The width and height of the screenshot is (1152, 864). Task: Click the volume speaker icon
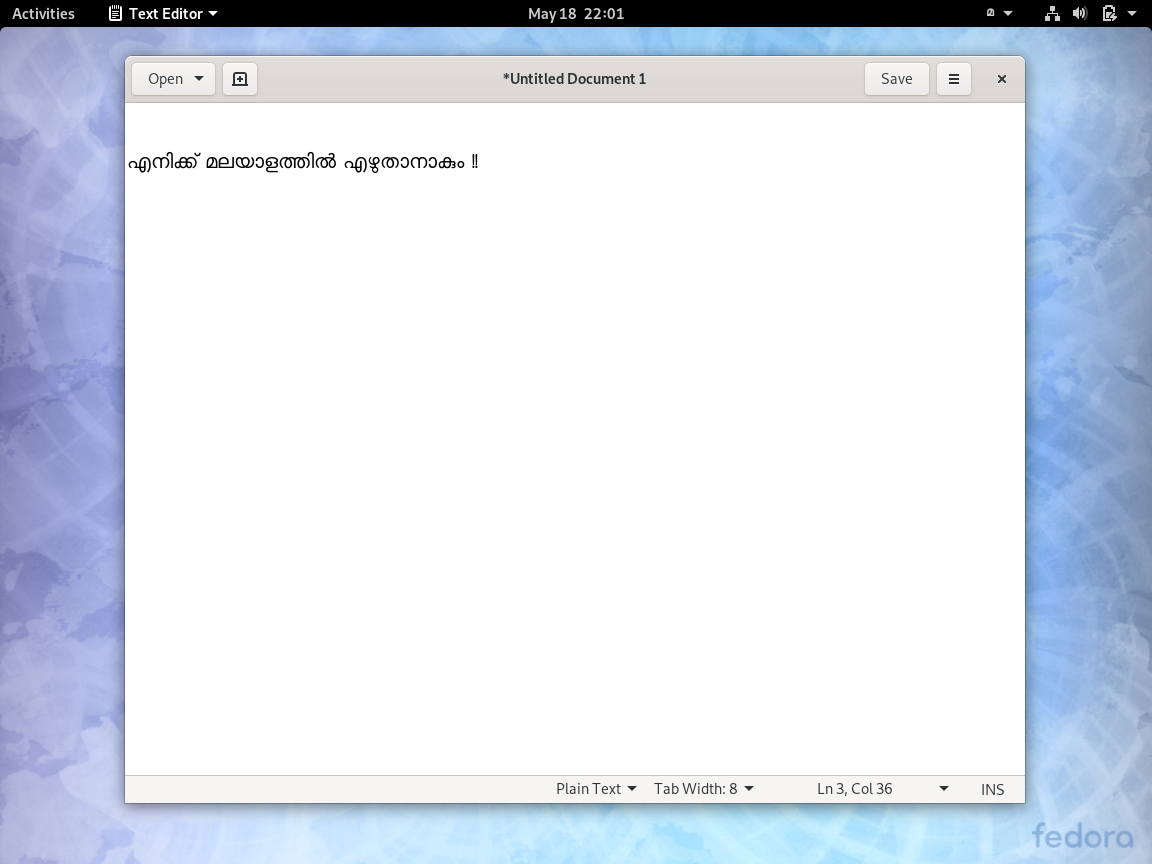1079,13
